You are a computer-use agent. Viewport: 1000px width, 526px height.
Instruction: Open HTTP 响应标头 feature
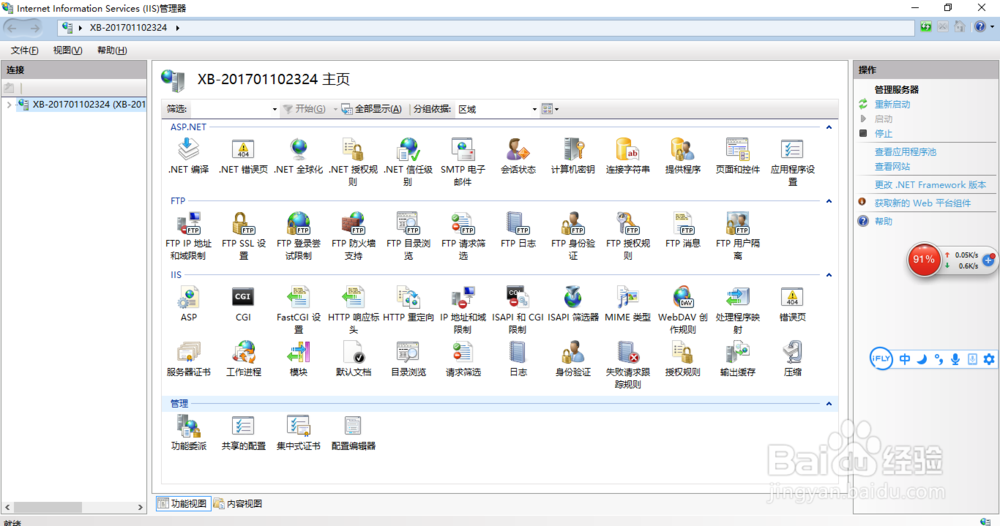353,310
